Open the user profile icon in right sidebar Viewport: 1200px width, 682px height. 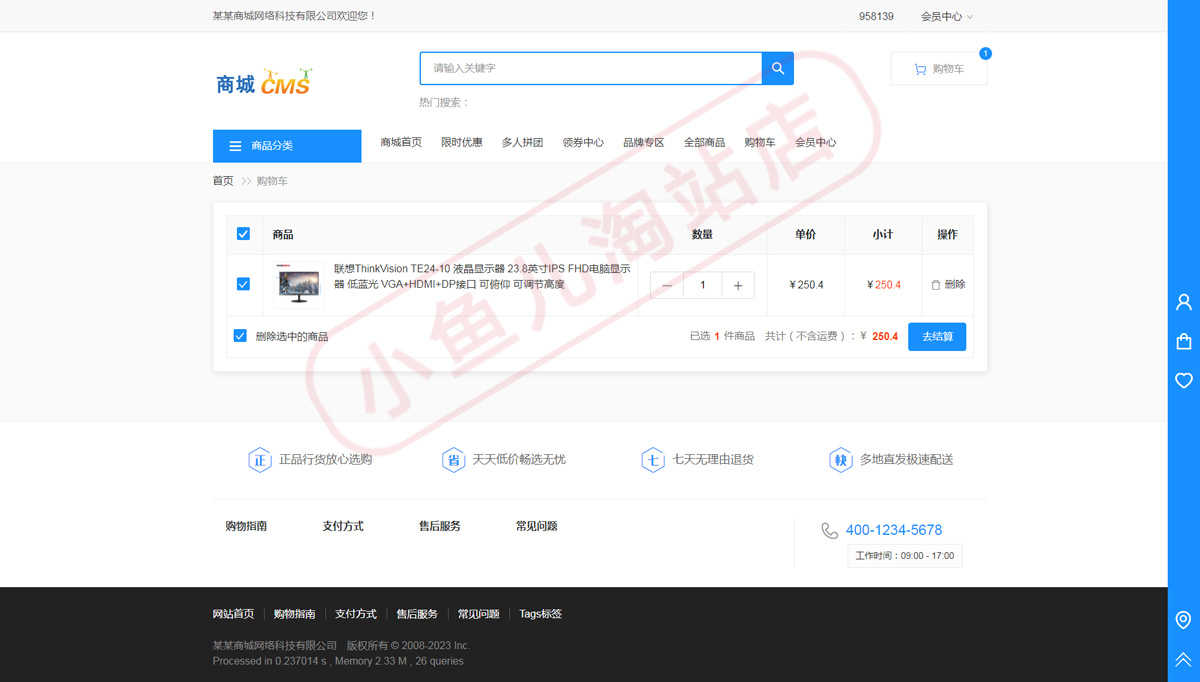pos(1184,302)
